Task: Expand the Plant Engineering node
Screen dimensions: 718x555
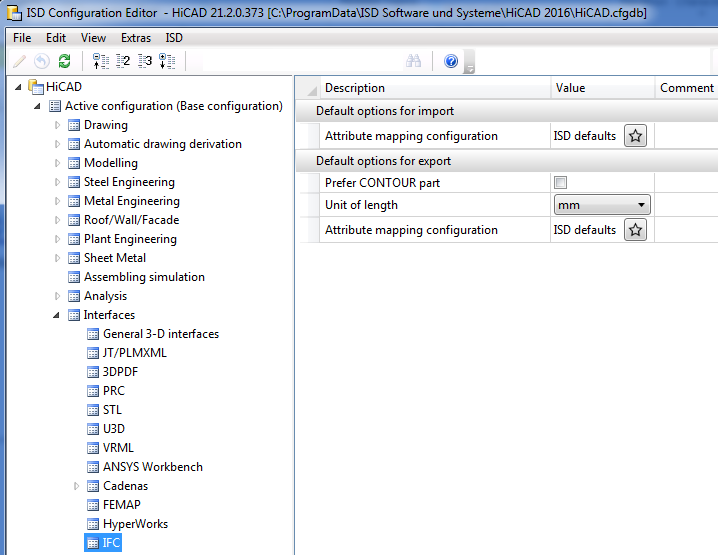Action: [57, 239]
